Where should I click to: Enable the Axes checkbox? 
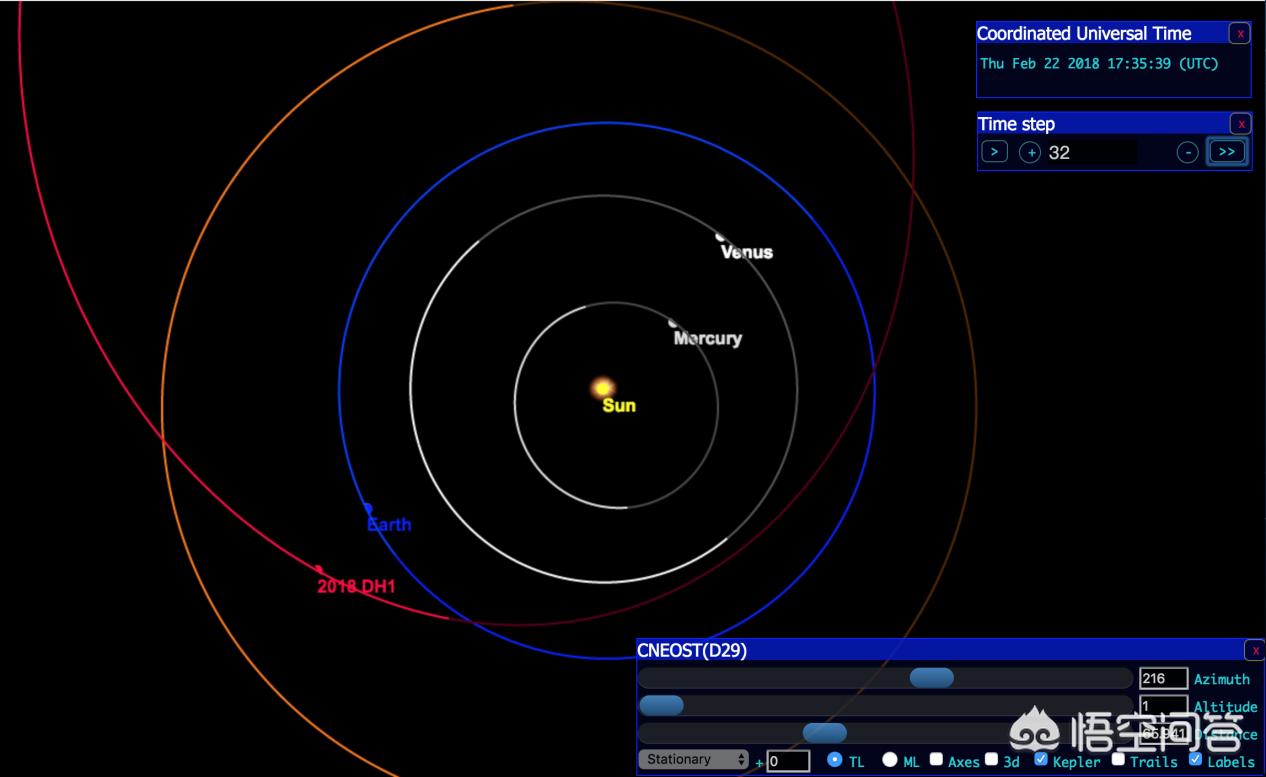(937, 759)
